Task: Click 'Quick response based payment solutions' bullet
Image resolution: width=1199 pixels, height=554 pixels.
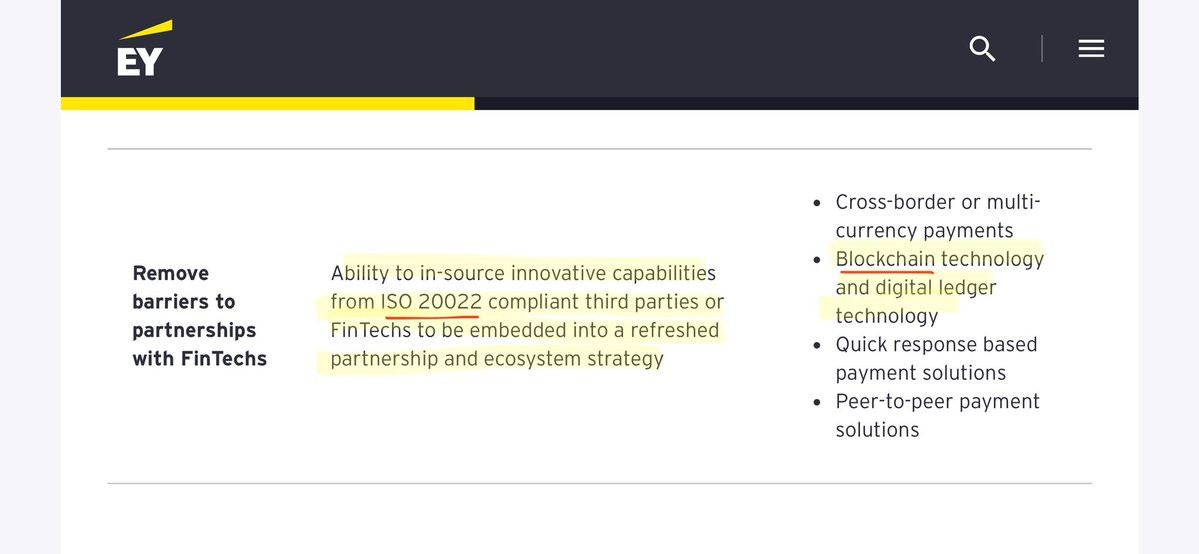Action: 936,359
